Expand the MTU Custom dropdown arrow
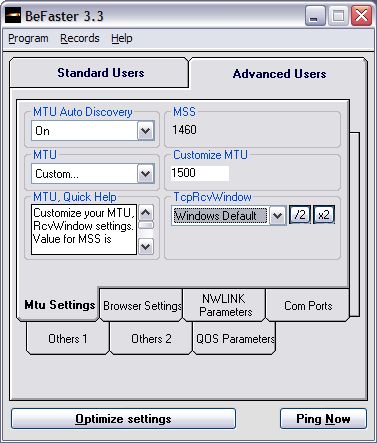 pos(146,173)
